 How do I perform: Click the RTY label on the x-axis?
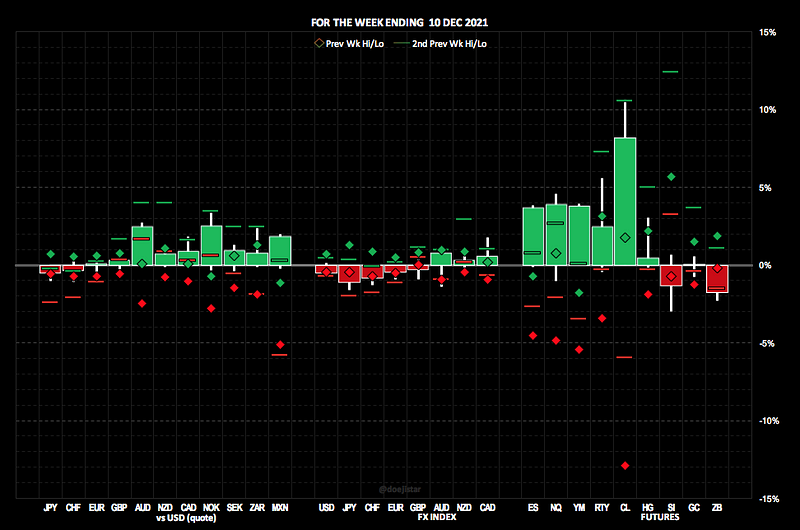click(602, 508)
